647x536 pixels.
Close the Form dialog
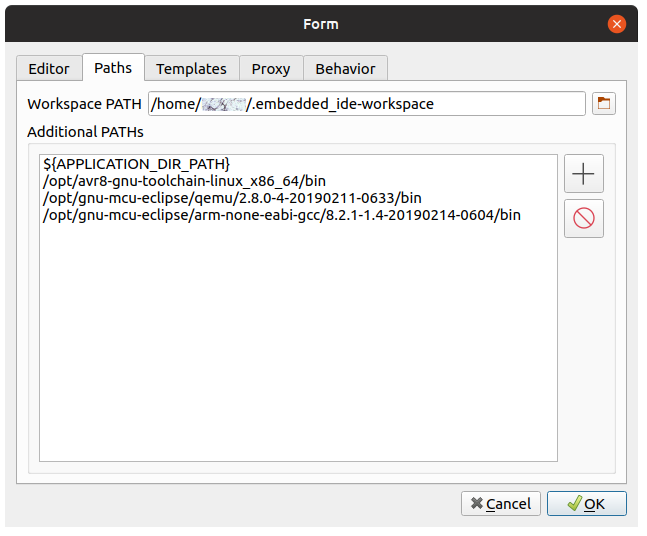[616, 24]
